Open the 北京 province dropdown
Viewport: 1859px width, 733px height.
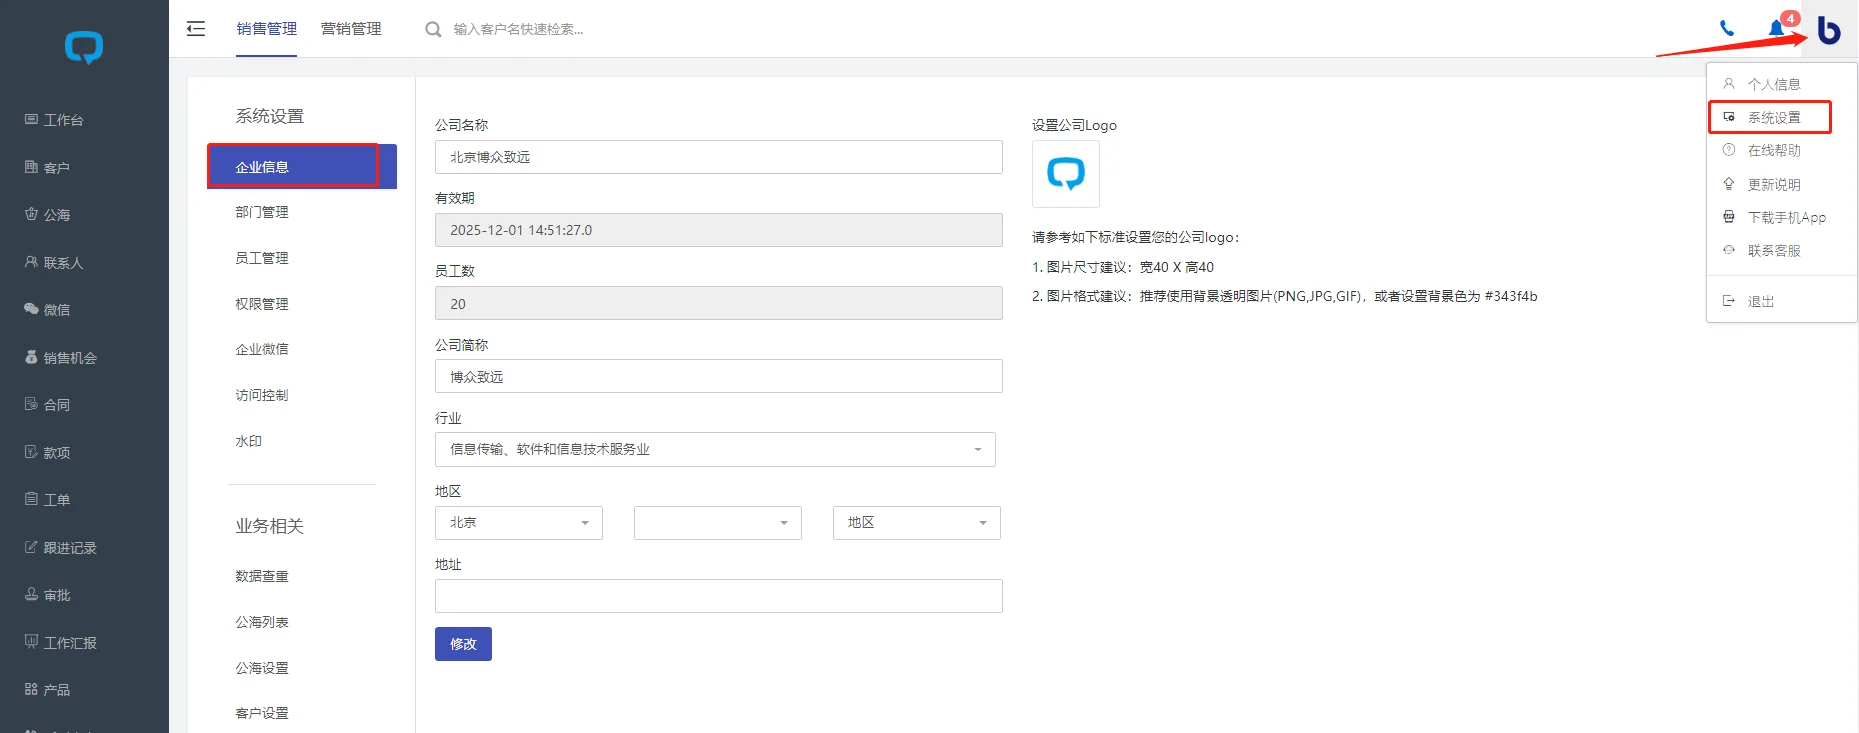pos(519,523)
